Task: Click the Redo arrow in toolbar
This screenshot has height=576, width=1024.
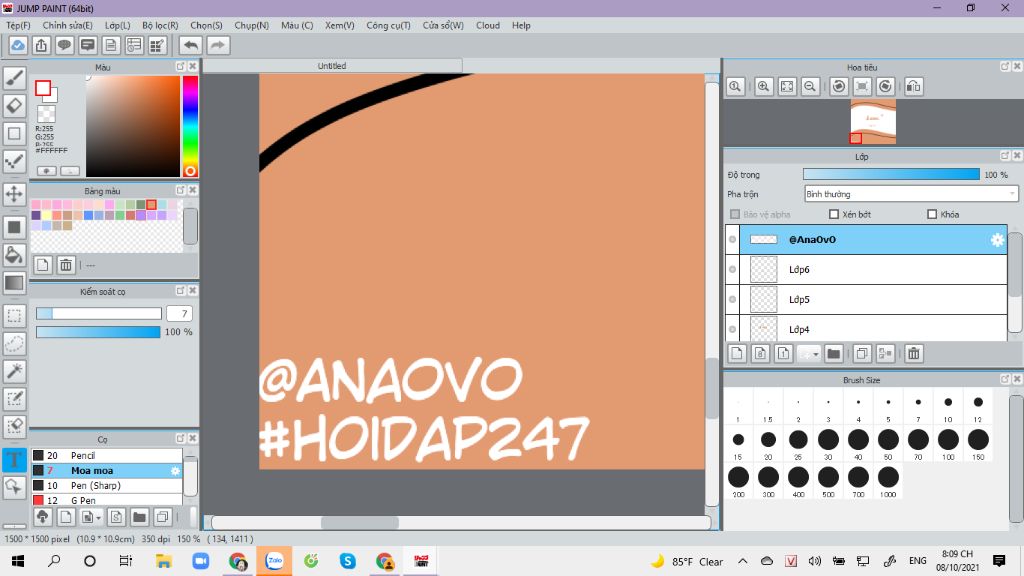Action: [218, 45]
